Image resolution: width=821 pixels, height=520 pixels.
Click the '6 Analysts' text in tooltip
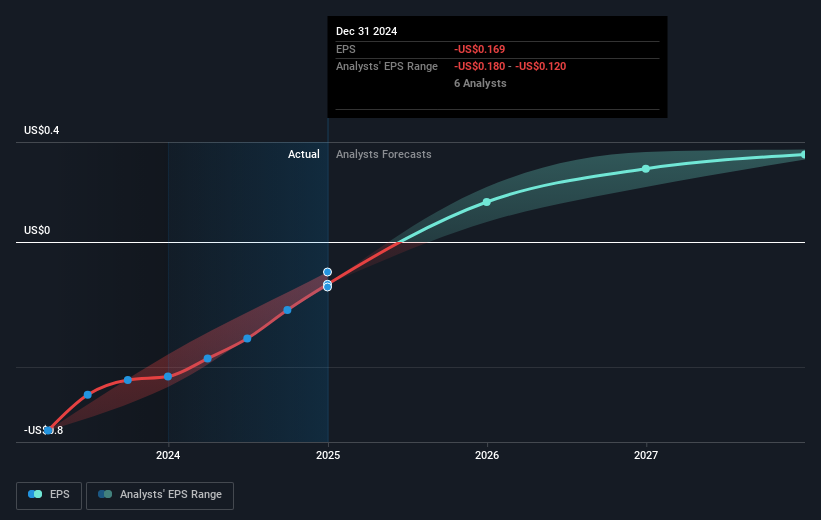click(x=480, y=83)
